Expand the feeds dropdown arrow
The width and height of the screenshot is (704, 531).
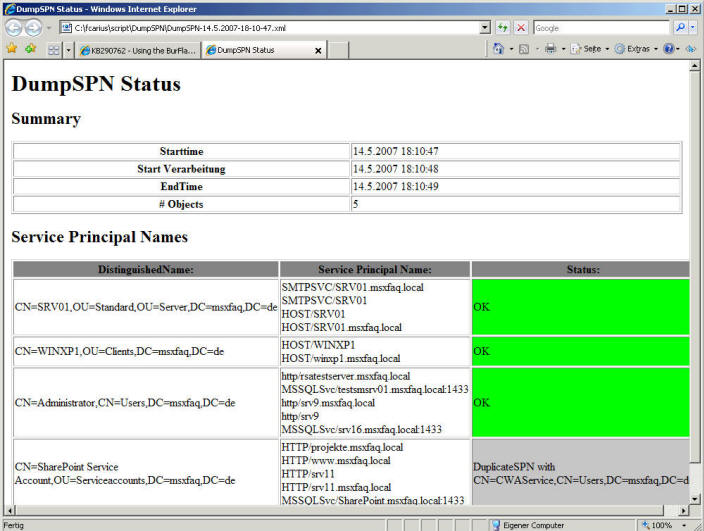tap(537, 48)
